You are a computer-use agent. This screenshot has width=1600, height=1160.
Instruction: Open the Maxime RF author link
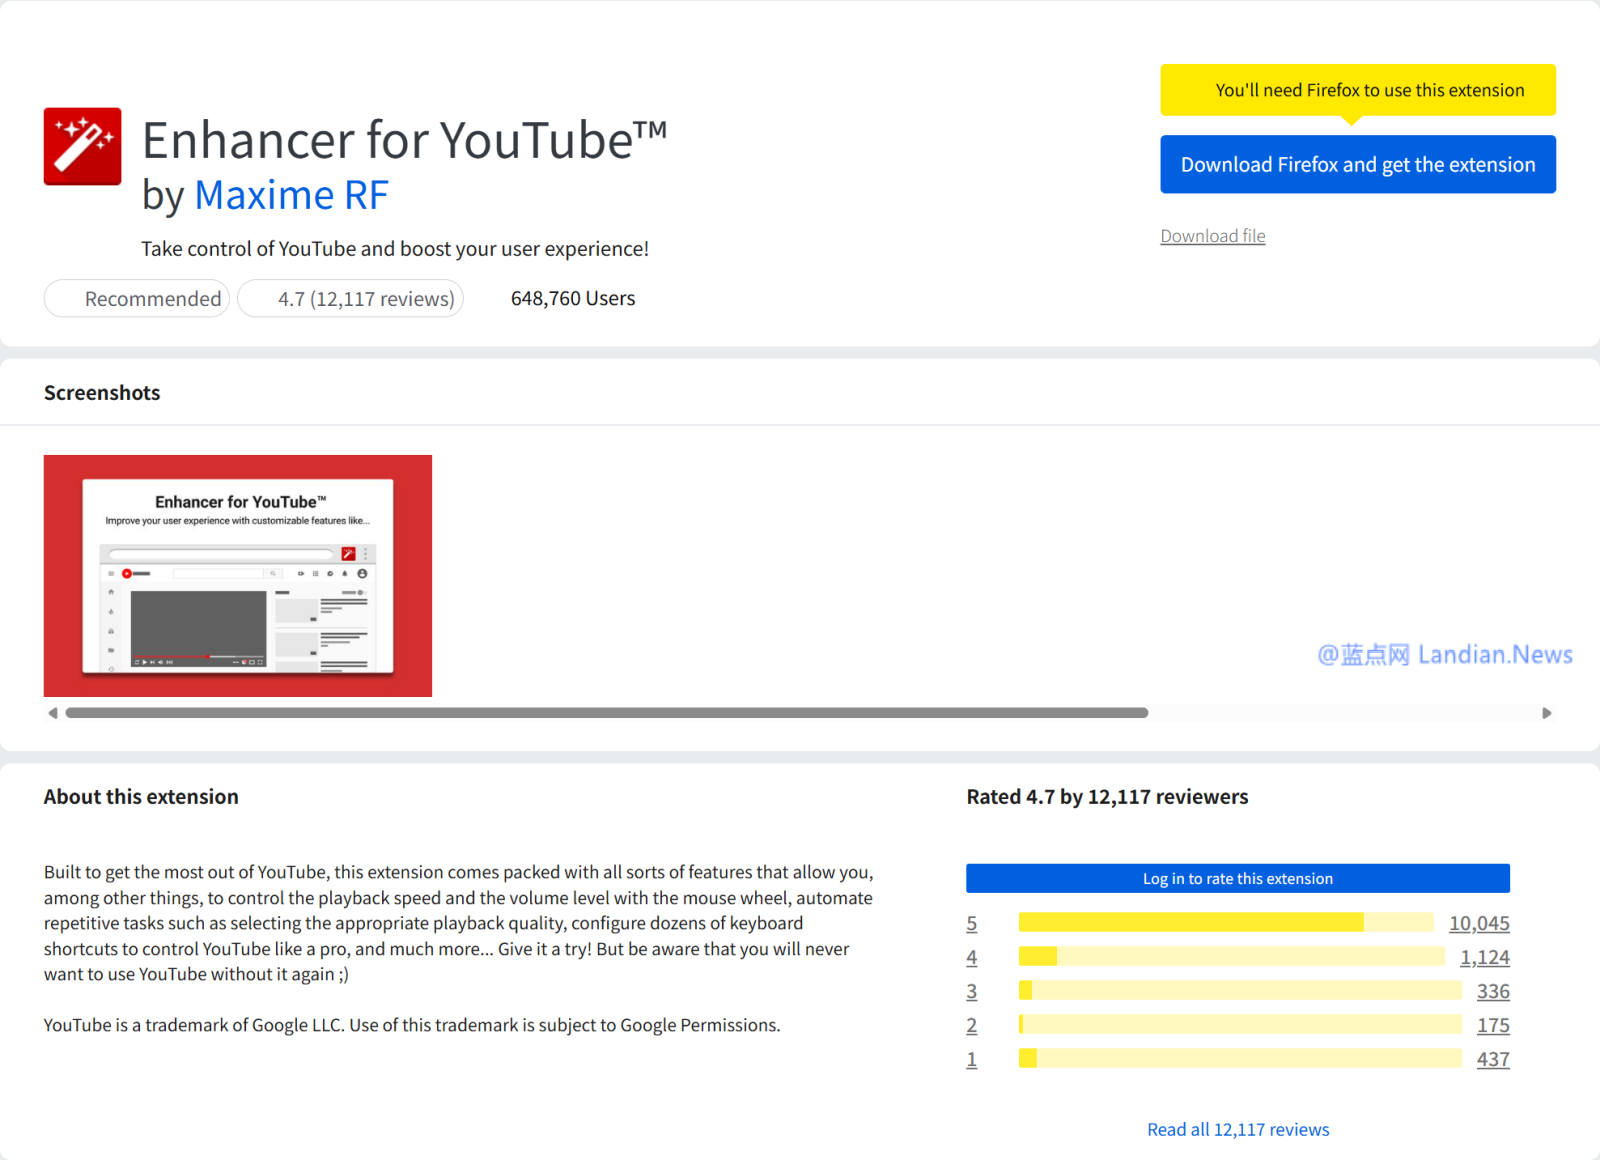pos(291,195)
